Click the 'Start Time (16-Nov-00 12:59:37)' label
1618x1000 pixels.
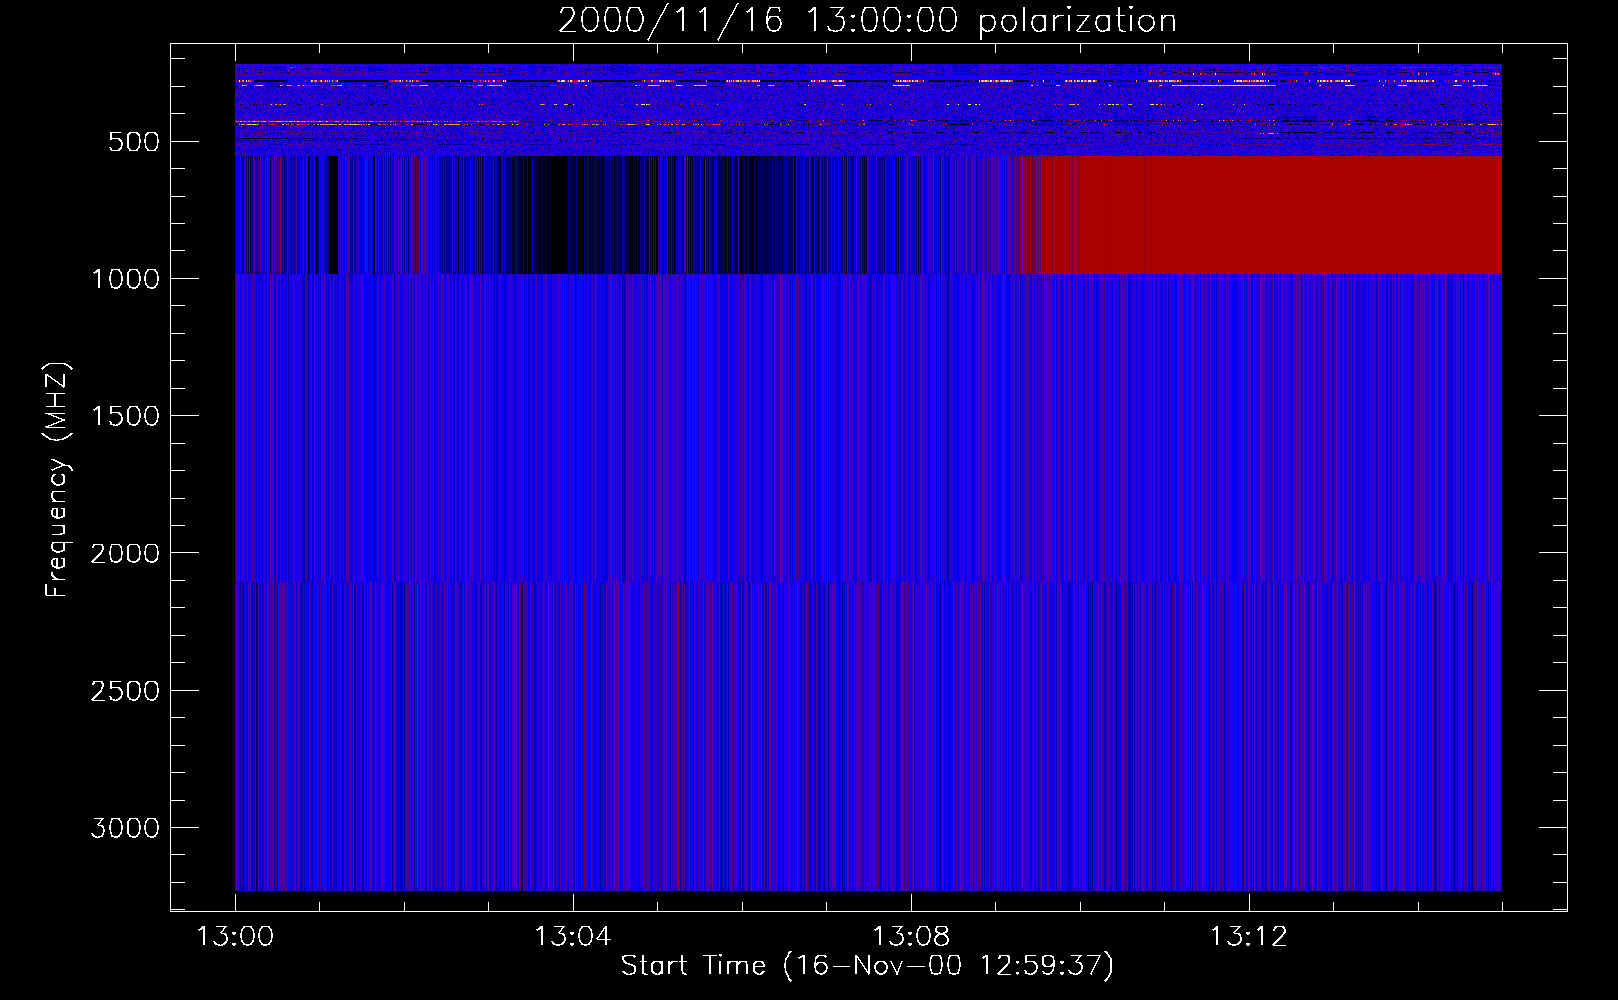(867, 966)
